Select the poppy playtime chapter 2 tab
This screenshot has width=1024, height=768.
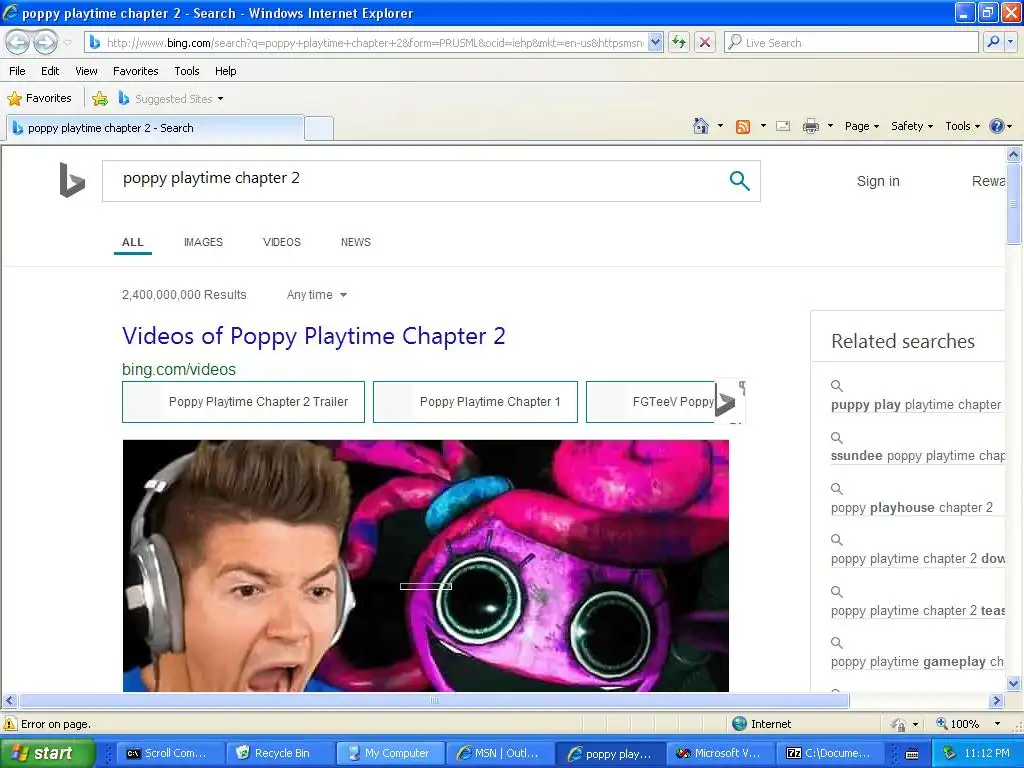pos(154,128)
